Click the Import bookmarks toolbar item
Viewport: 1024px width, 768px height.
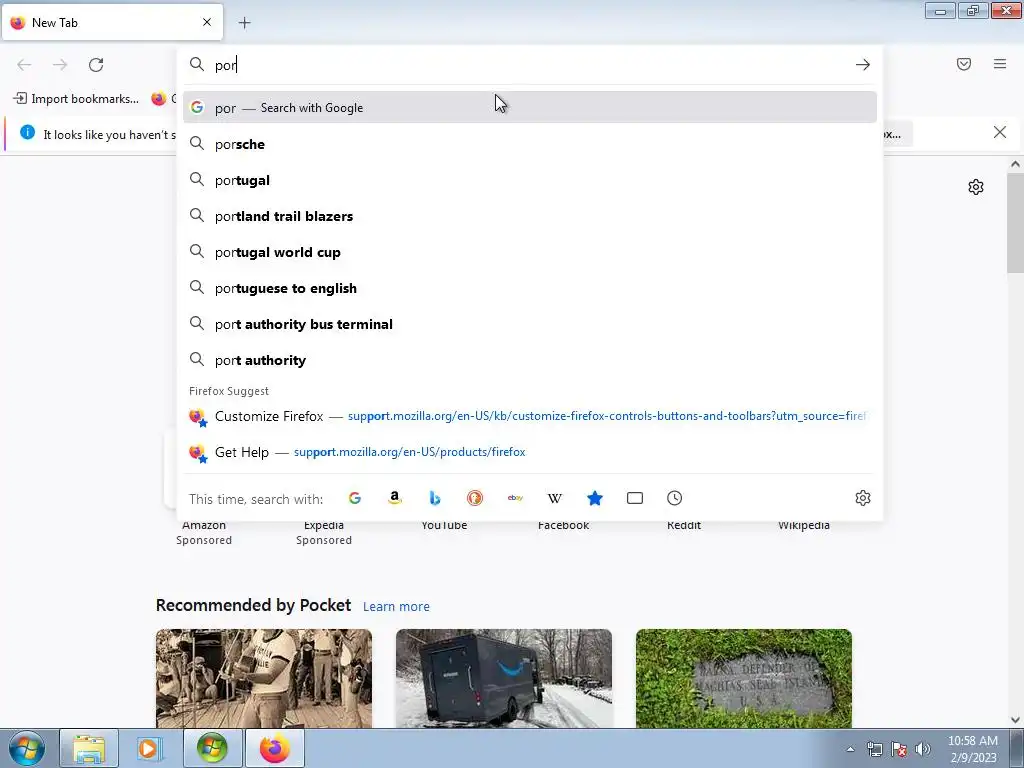pos(76,99)
